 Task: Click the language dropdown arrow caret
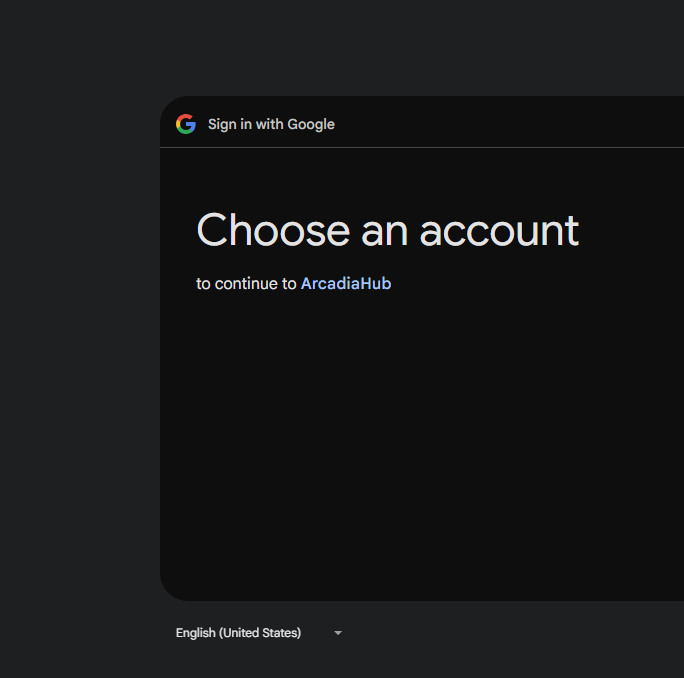click(338, 633)
